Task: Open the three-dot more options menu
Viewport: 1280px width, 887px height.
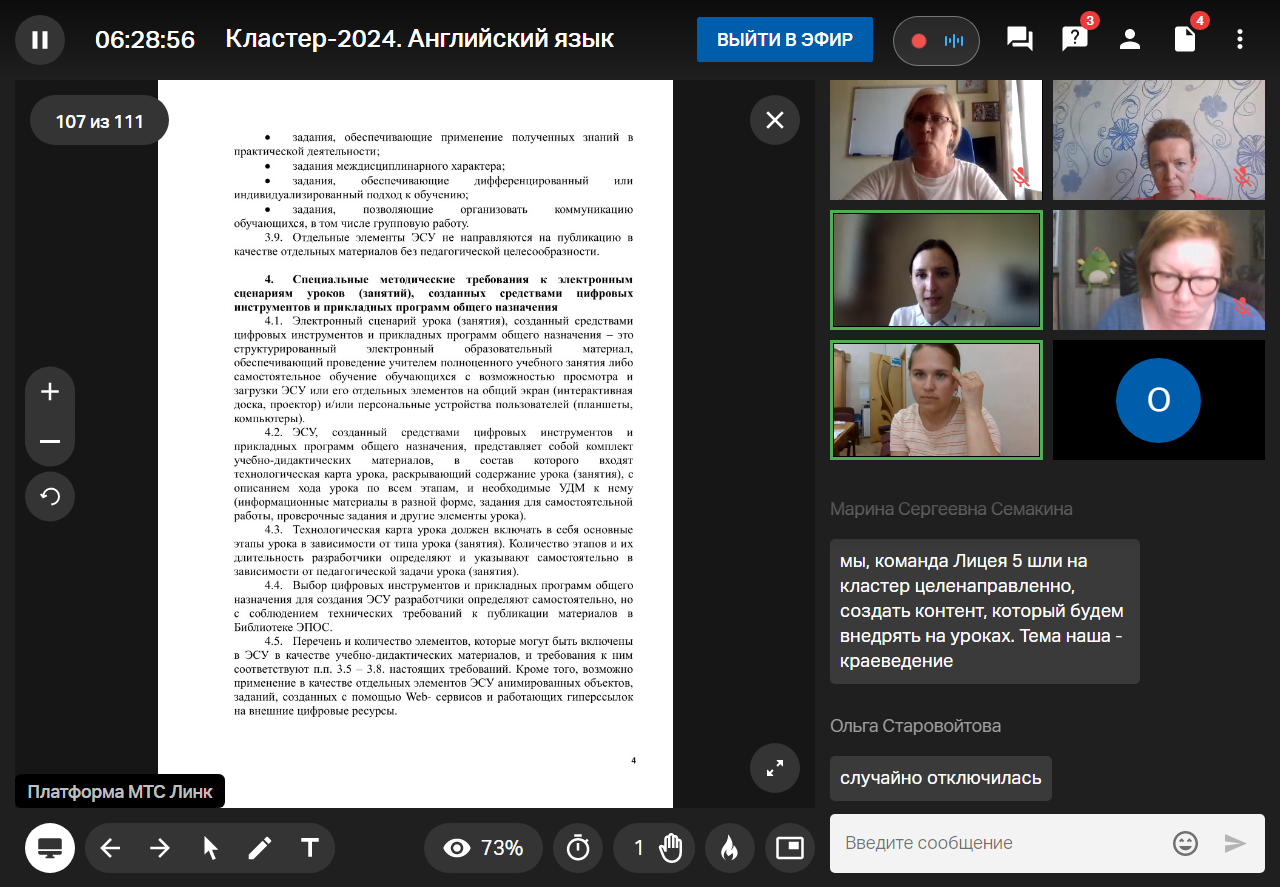Action: (x=1240, y=40)
